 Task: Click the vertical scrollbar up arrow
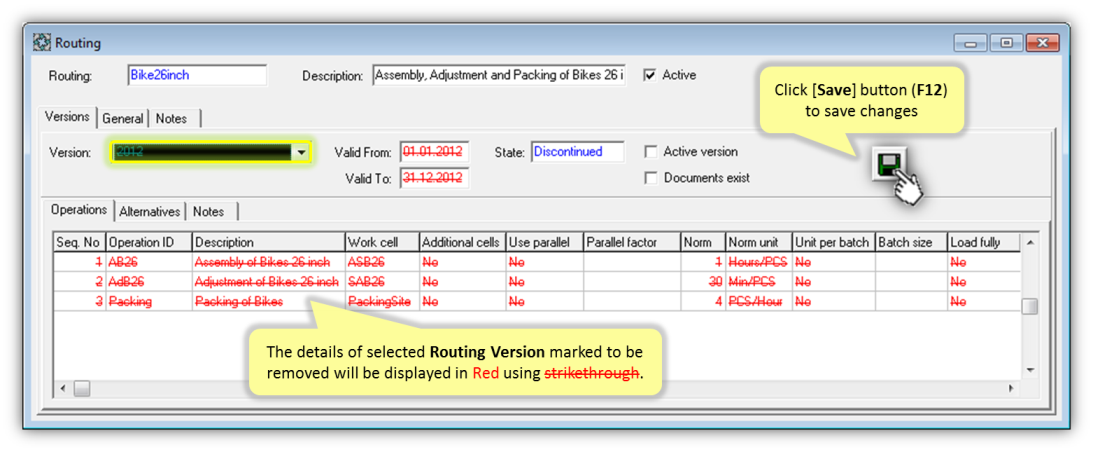pos(1030,243)
